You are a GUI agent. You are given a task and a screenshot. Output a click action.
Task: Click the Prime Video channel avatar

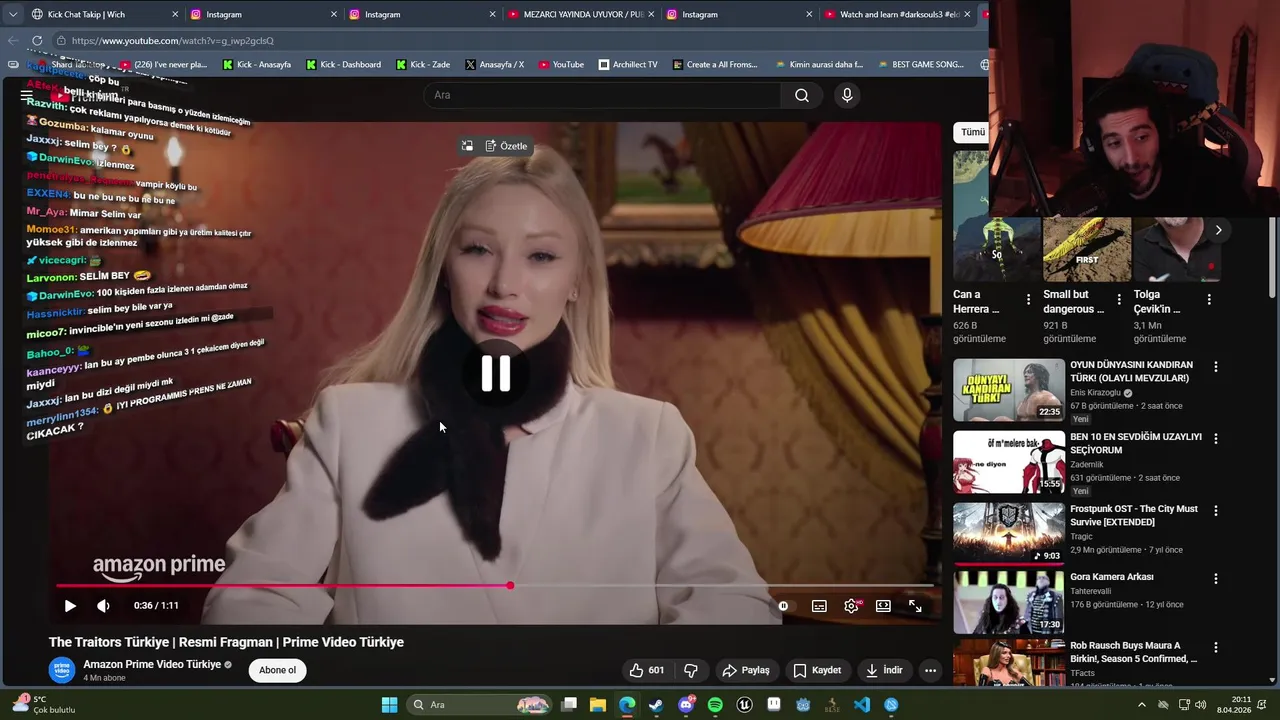pyautogui.click(x=62, y=670)
